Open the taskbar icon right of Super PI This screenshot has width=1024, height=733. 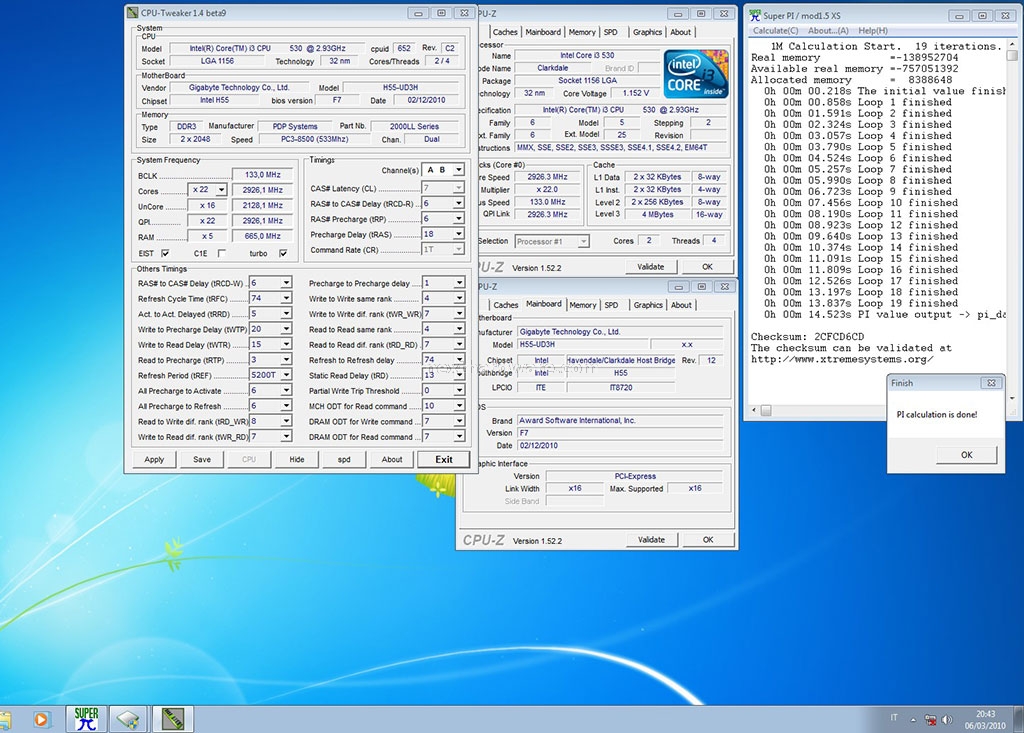128,719
